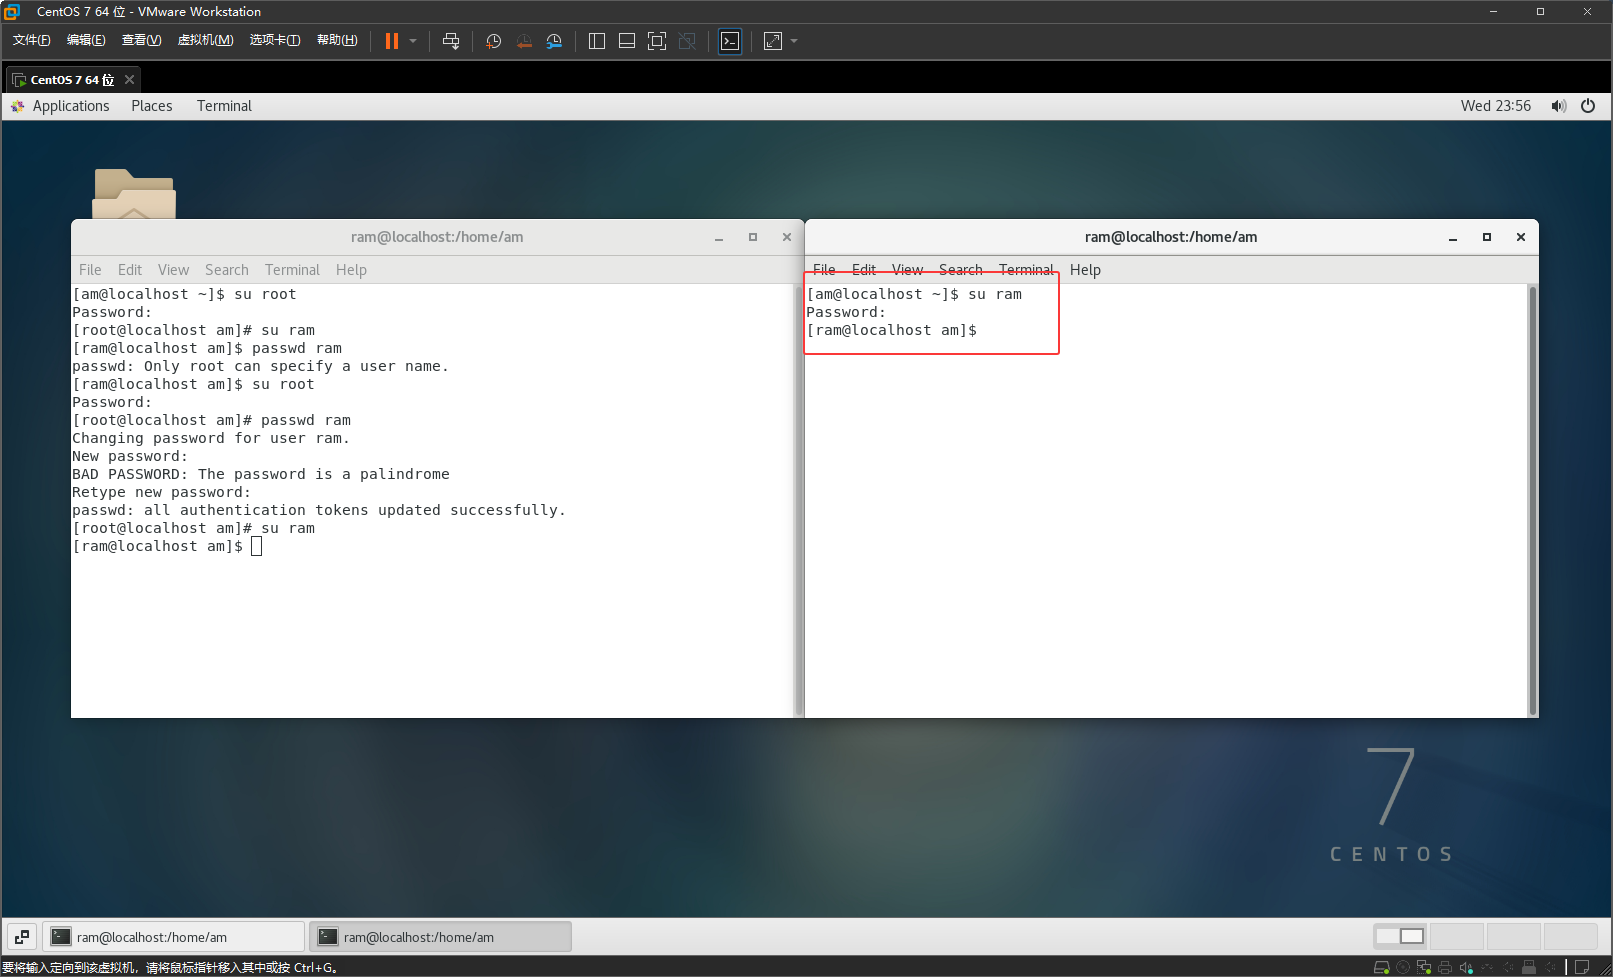Open Help menu in right terminal window
This screenshot has width=1613, height=977.
click(1085, 270)
